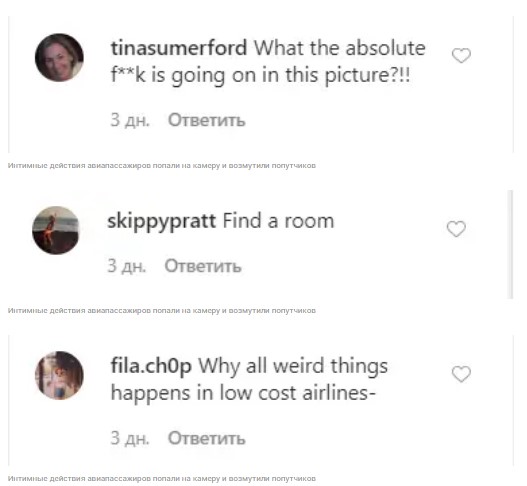View fila.ch0p's profile avatar

(59, 375)
